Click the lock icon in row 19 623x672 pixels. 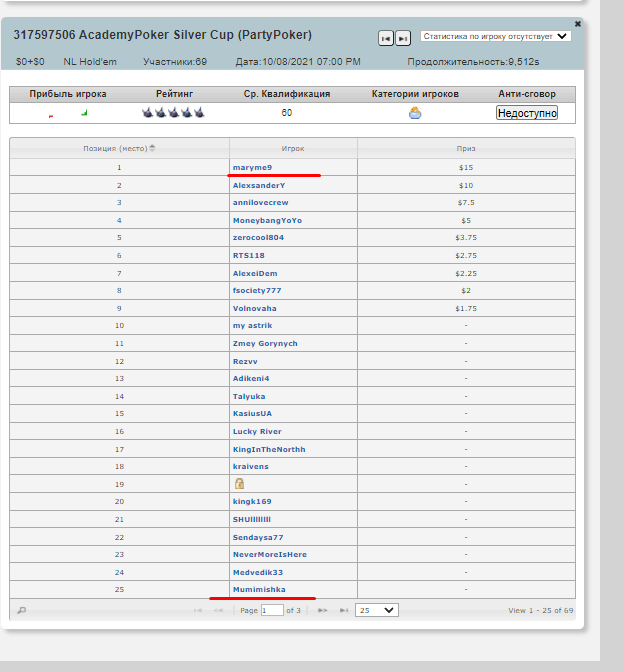coord(239,483)
